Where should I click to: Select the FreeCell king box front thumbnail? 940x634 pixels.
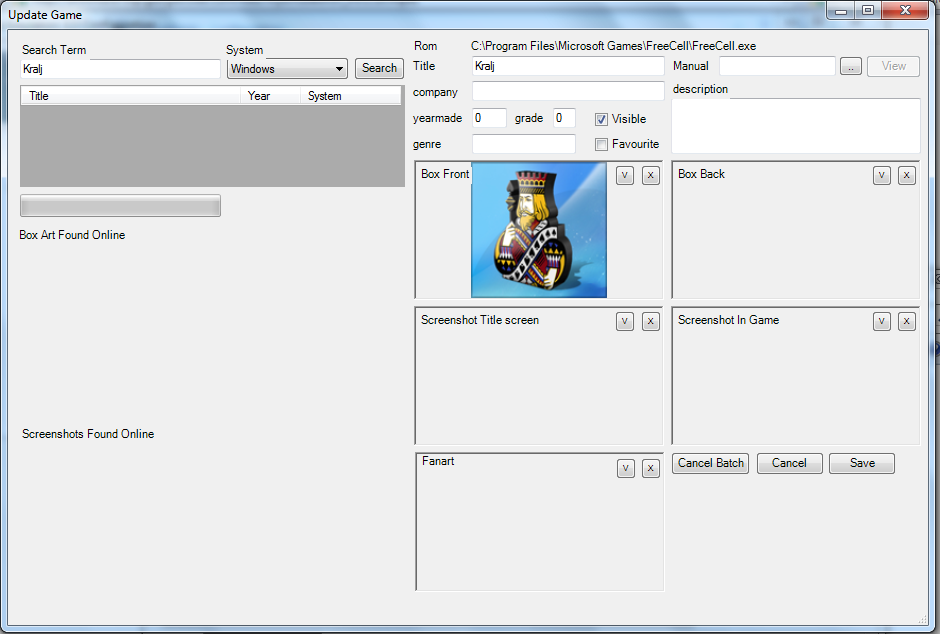(x=539, y=230)
